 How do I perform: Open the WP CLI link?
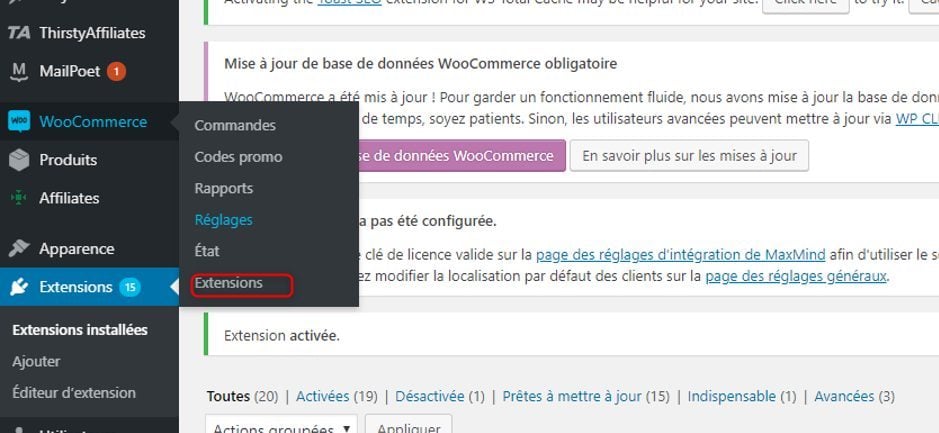point(917,119)
